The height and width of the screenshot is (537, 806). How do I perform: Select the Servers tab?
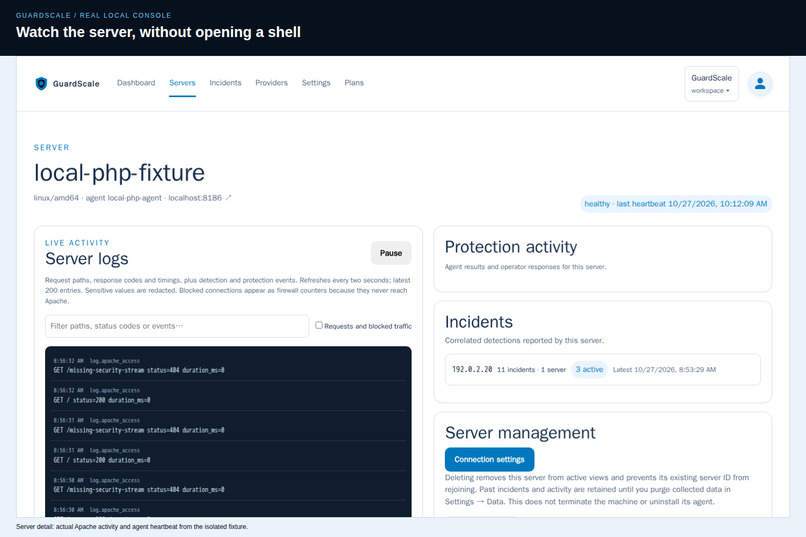point(182,83)
